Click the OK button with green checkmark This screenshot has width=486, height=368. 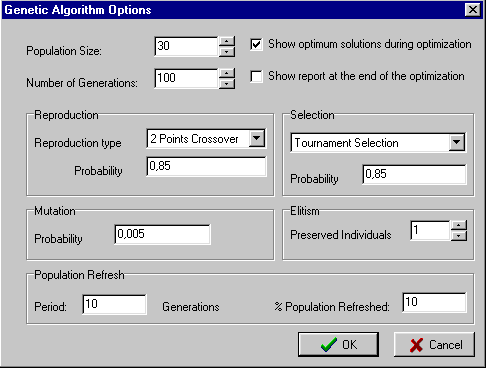tap(338, 344)
